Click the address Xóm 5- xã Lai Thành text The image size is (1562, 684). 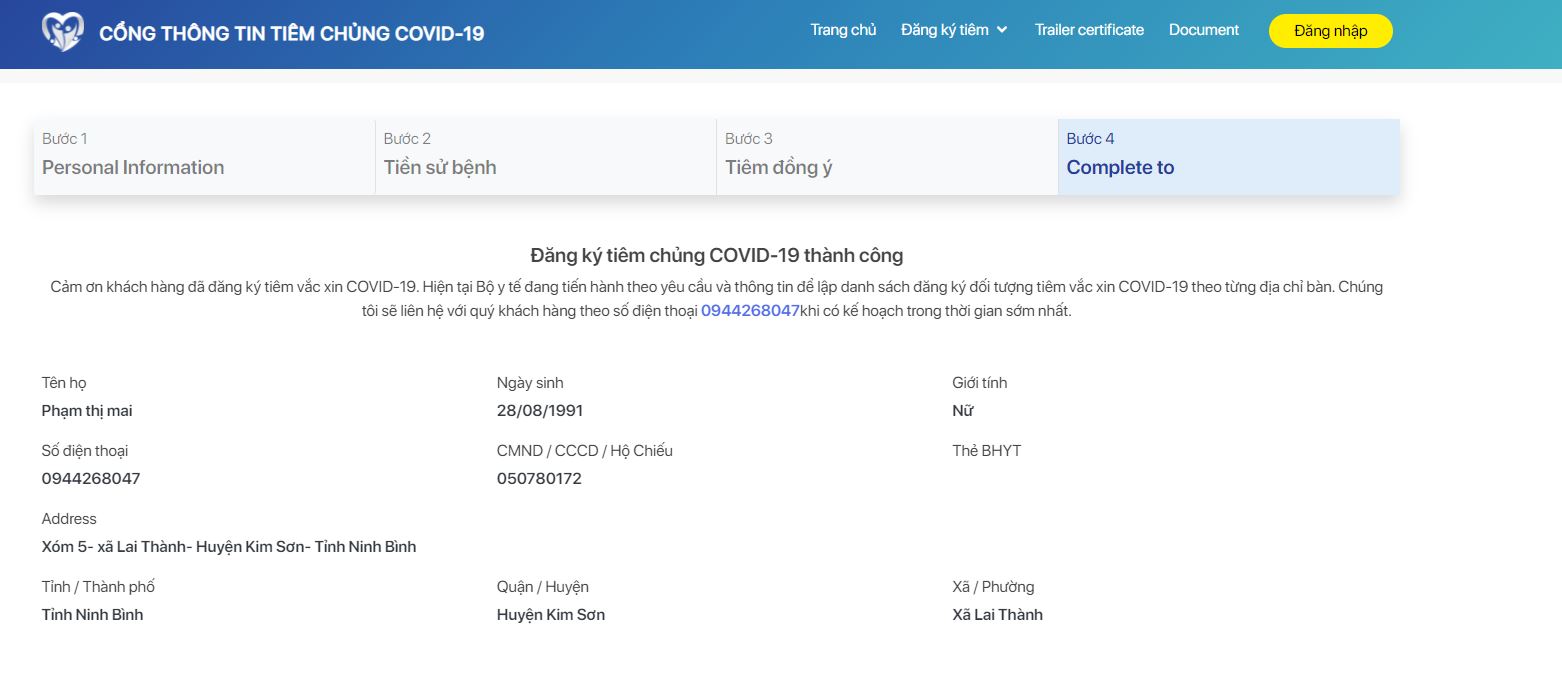pos(228,547)
